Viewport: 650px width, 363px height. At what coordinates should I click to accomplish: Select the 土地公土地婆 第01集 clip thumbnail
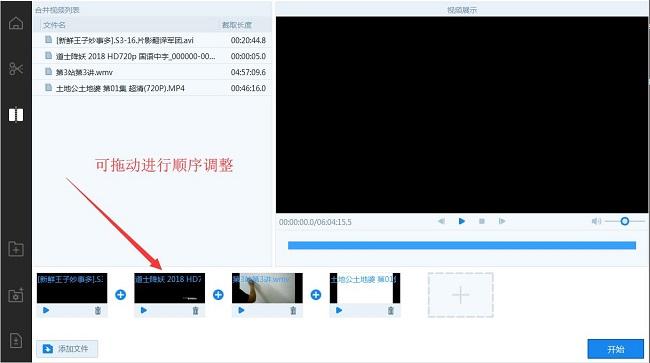(365, 288)
